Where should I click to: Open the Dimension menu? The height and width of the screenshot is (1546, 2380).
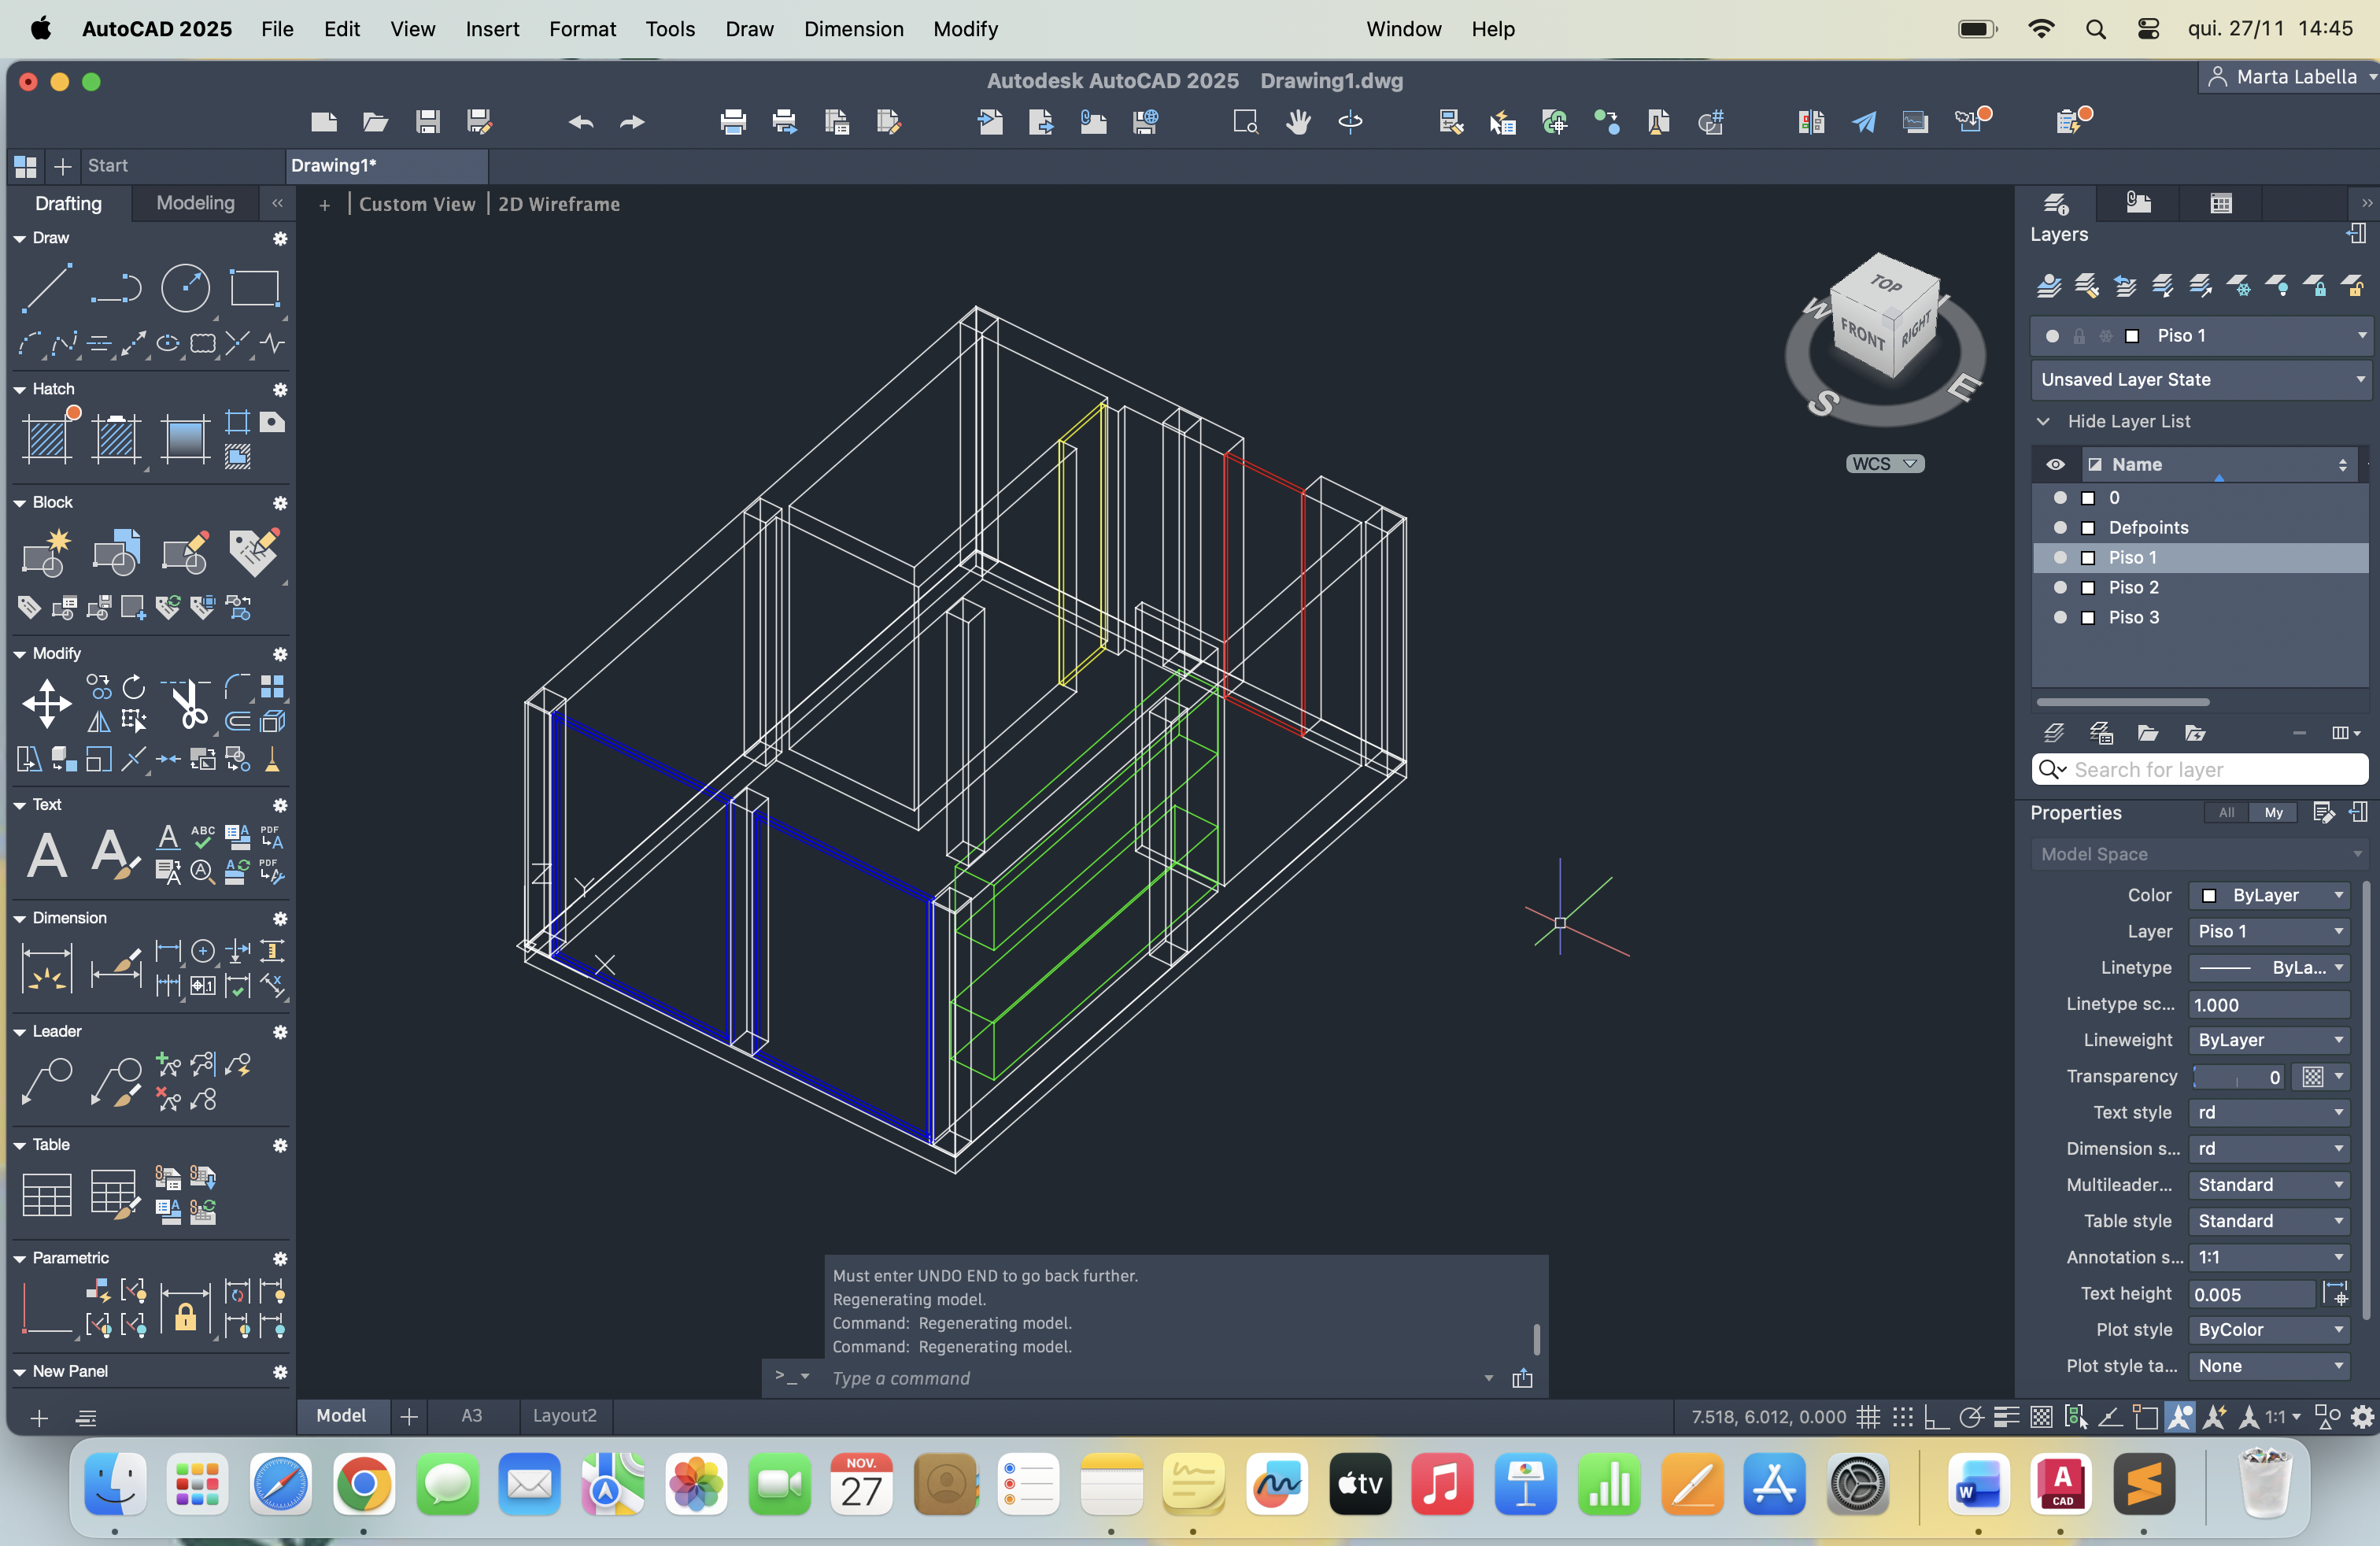click(x=853, y=29)
